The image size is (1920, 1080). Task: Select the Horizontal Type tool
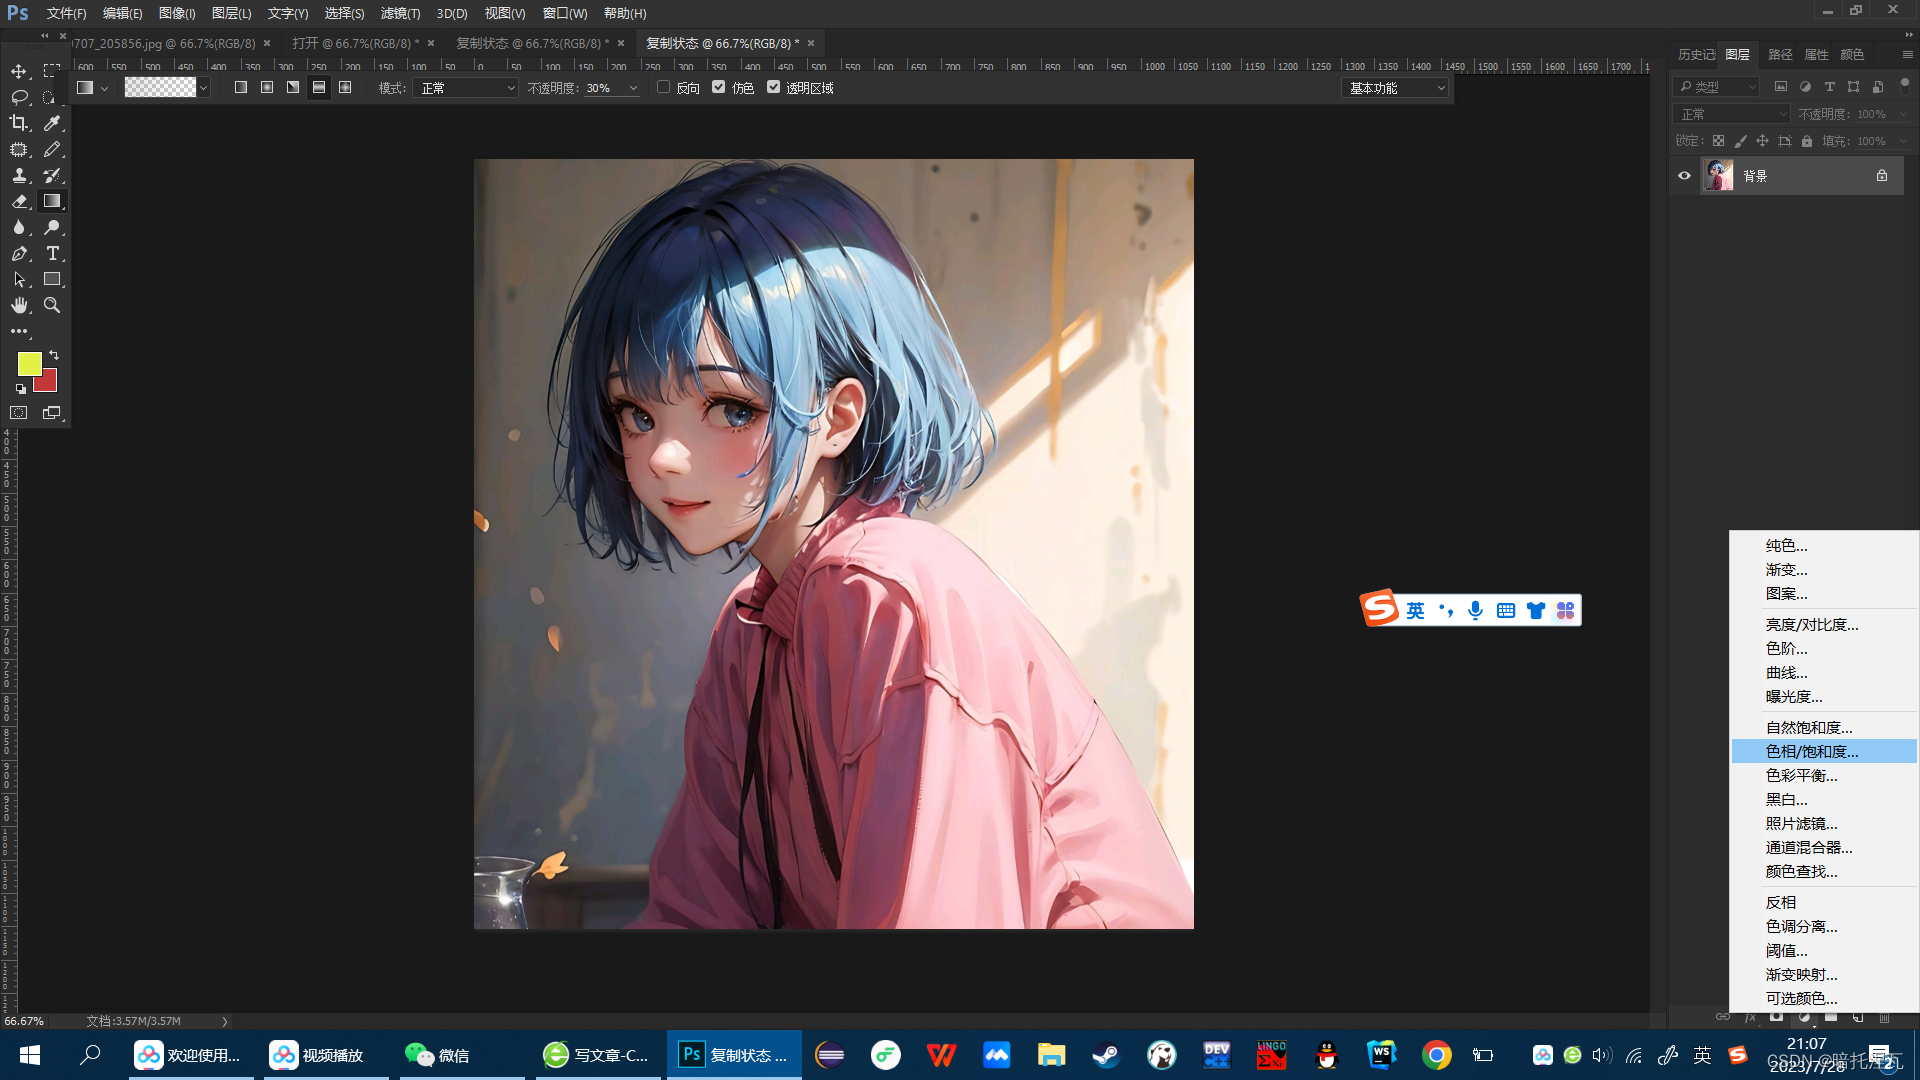pyautogui.click(x=52, y=253)
